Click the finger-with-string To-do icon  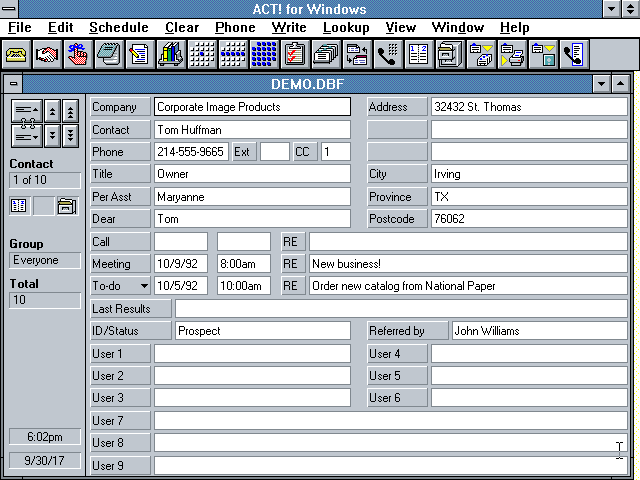(x=78, y=54)
